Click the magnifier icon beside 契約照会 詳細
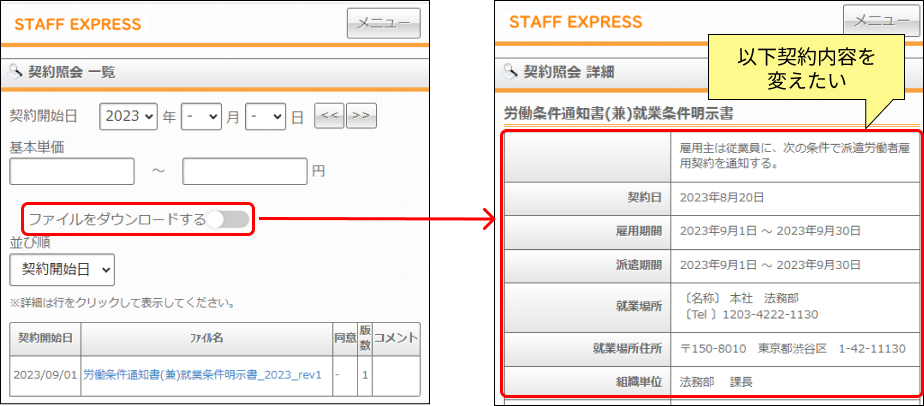 (x=513, y=72)
